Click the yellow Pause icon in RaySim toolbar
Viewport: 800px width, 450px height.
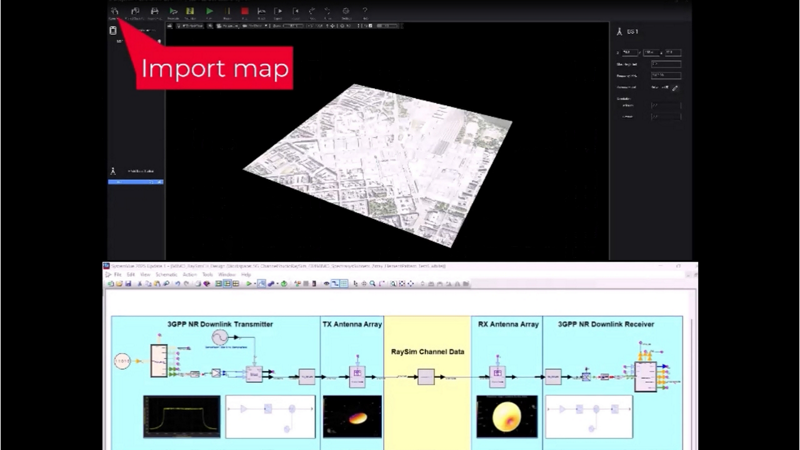point(228,11)
